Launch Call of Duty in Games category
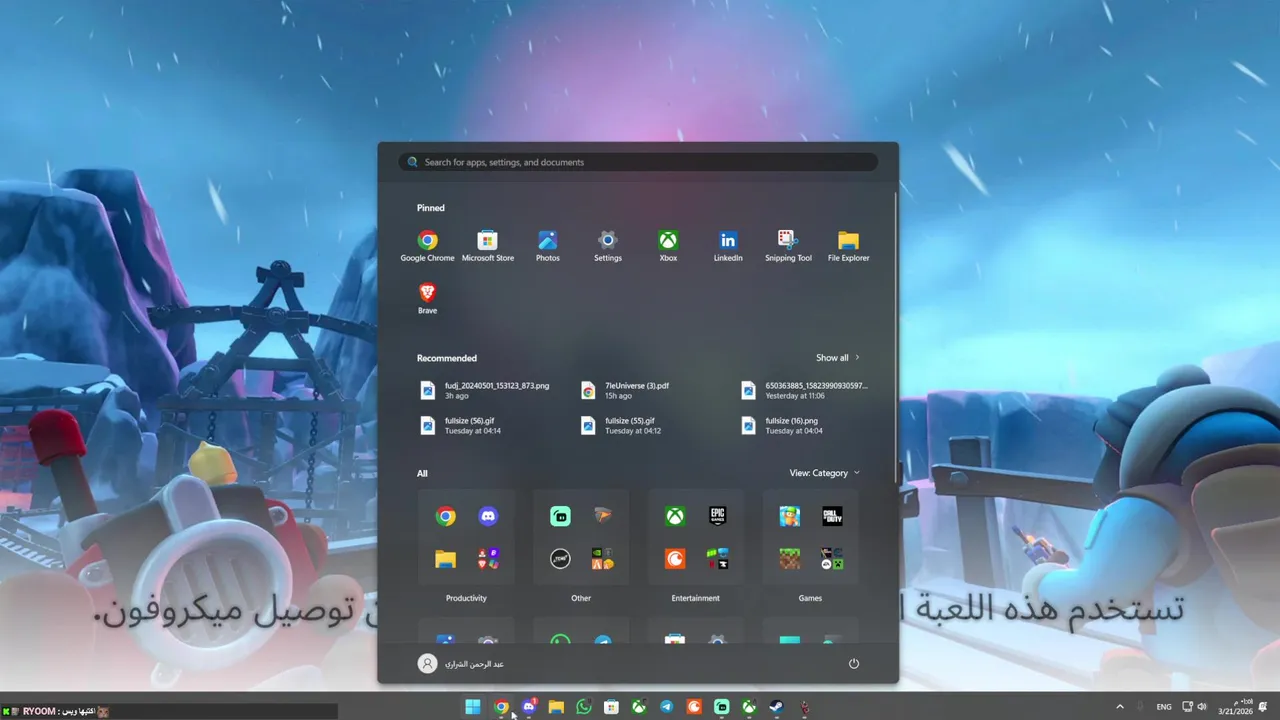Viewport: 1280px width, 720px height. [x=832, y=516]
